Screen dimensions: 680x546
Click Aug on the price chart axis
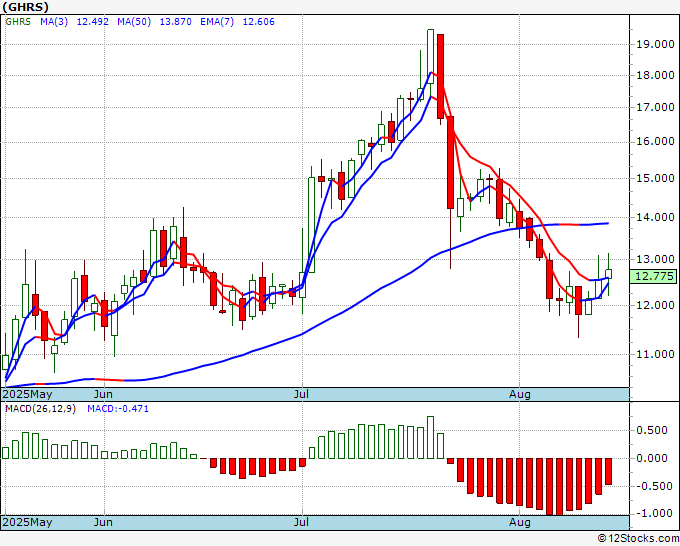[x=520, y=394]
